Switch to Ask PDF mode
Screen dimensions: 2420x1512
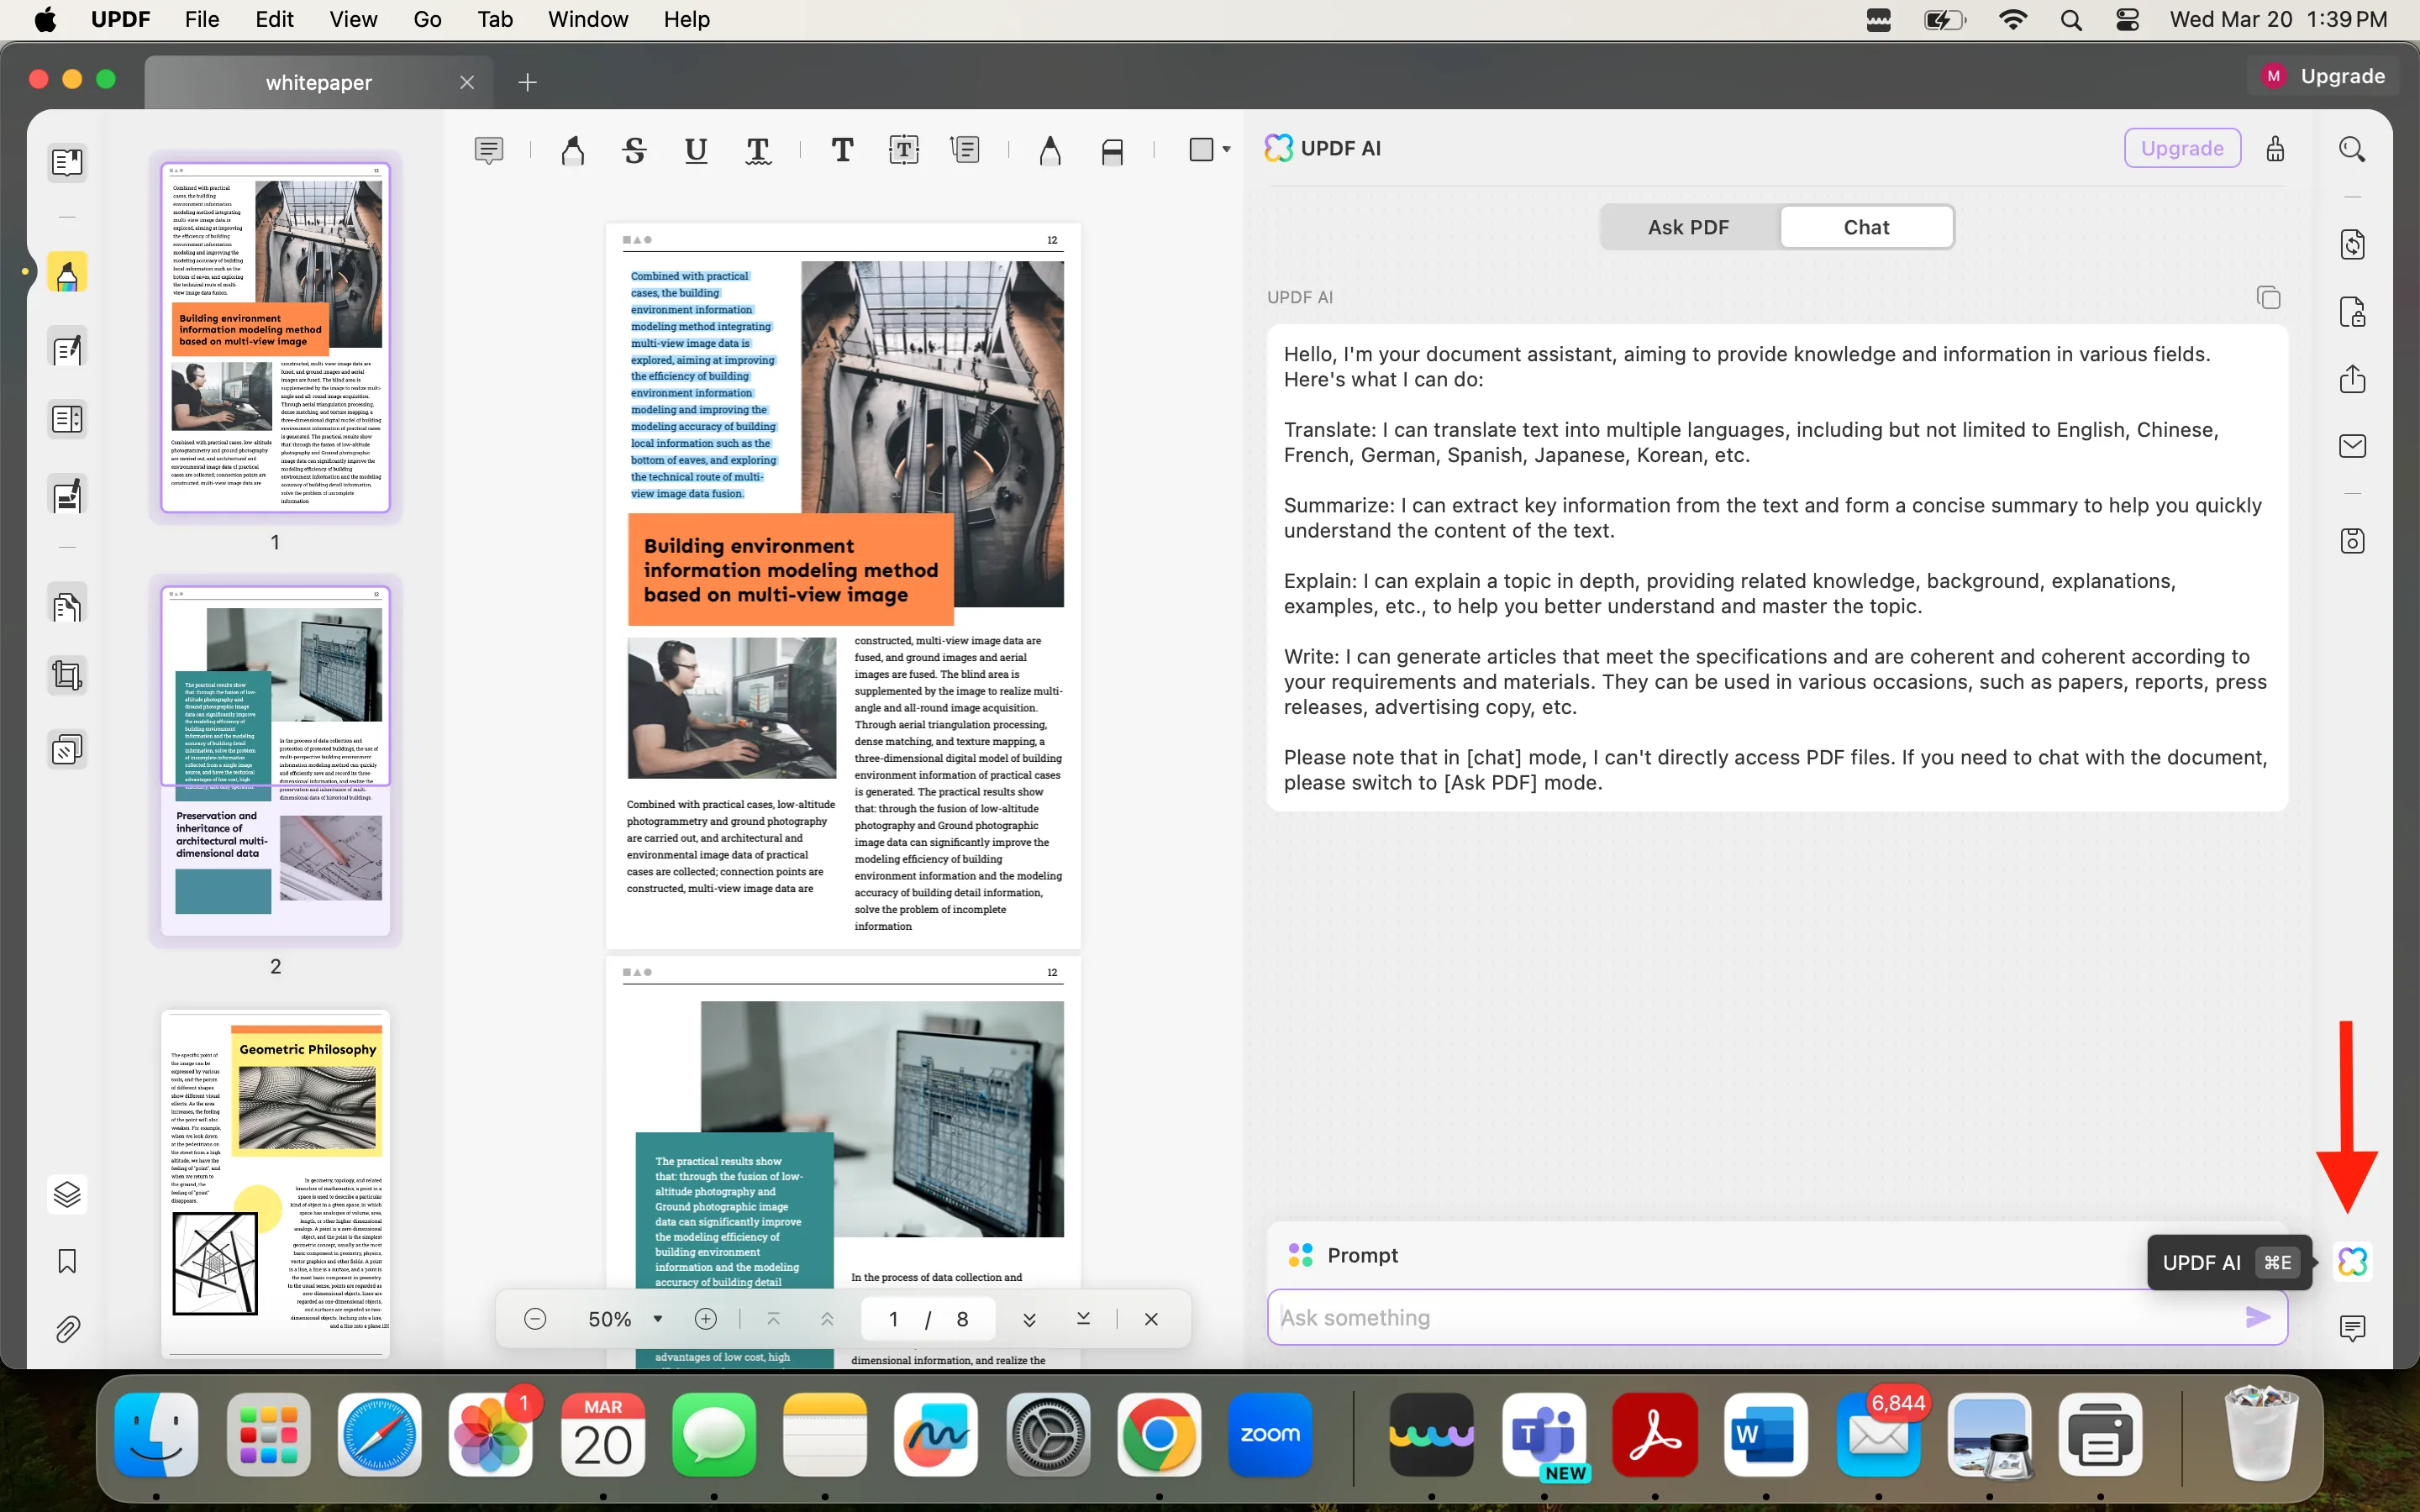pos(1688,227)
